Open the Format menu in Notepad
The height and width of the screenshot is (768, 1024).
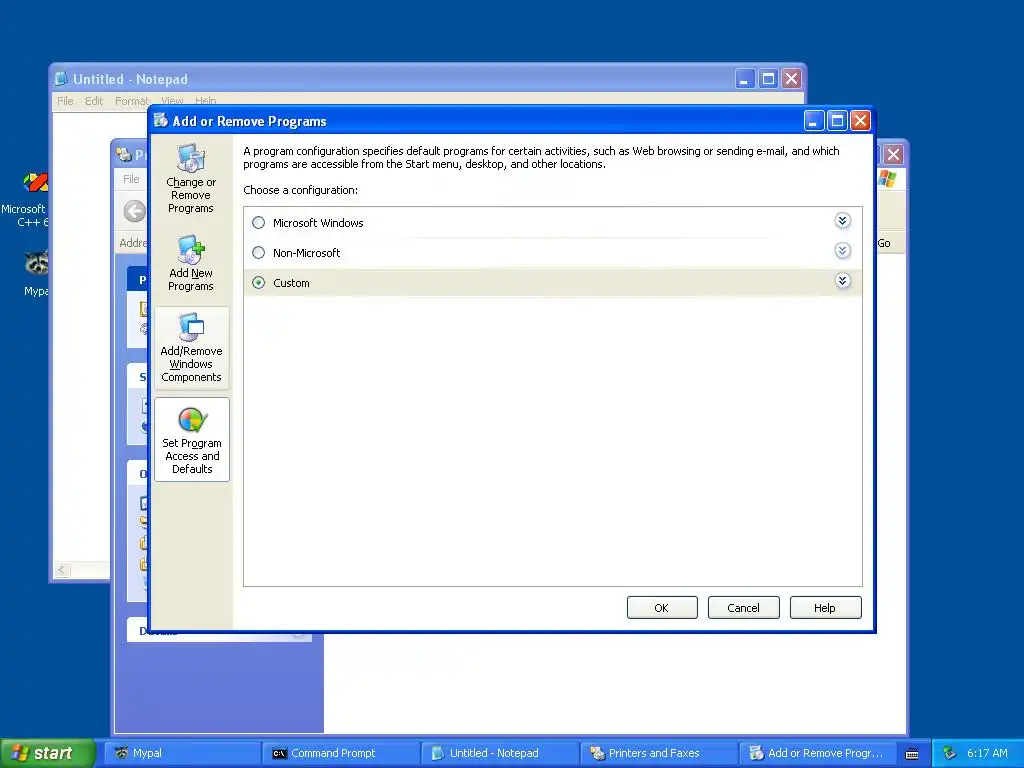click(x=131, y=101)
